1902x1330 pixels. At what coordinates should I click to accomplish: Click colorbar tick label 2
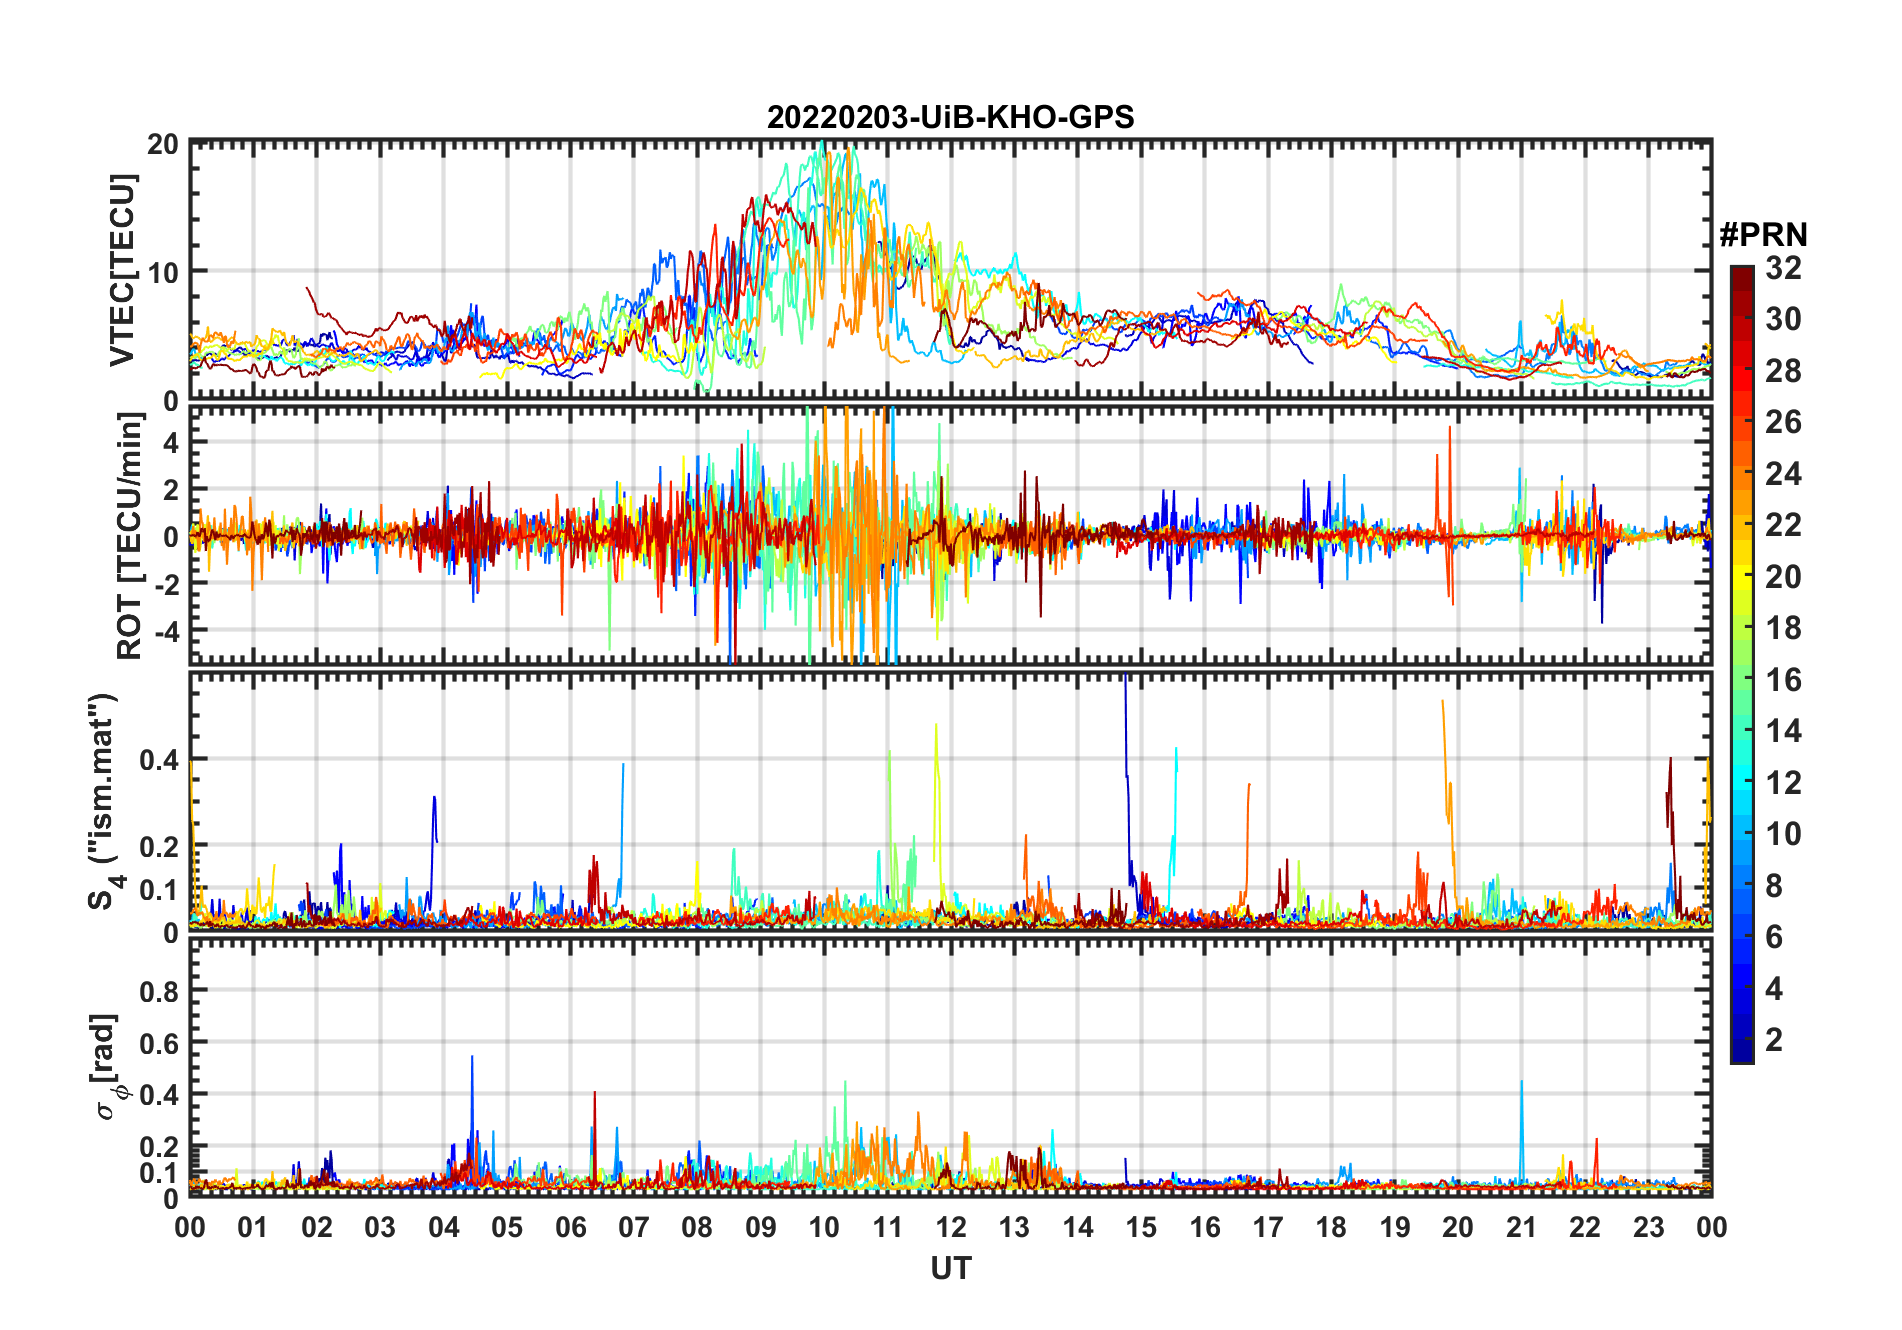tap(1774, 1040)
